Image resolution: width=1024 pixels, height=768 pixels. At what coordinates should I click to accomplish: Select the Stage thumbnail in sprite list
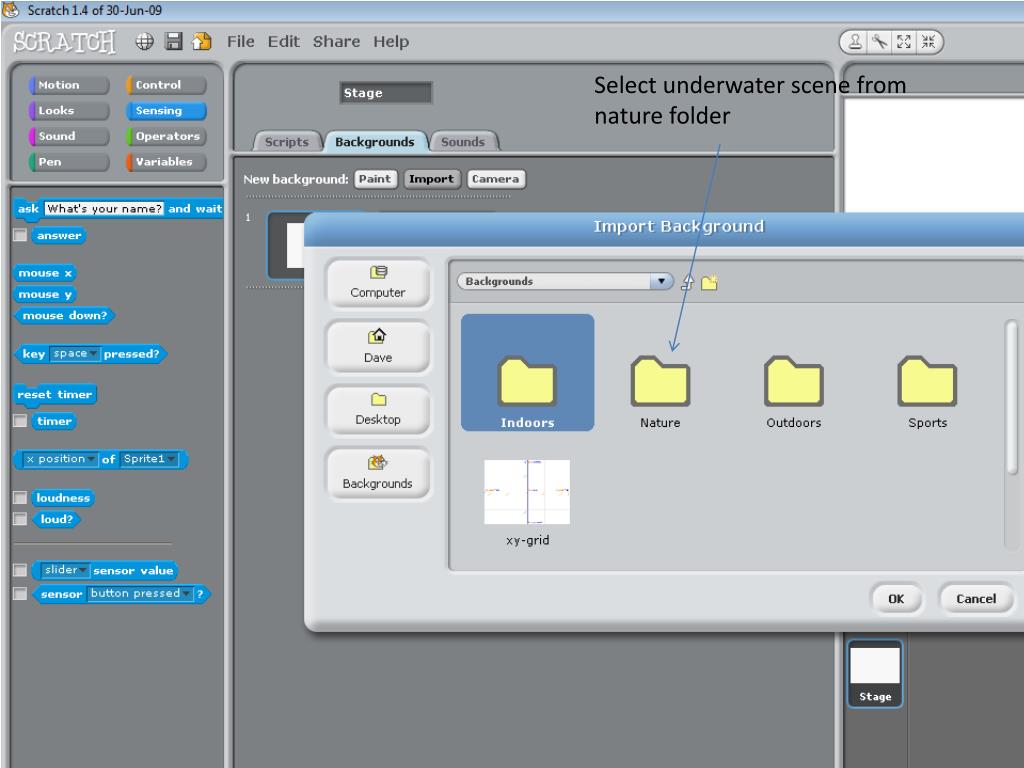pos(875,674)
